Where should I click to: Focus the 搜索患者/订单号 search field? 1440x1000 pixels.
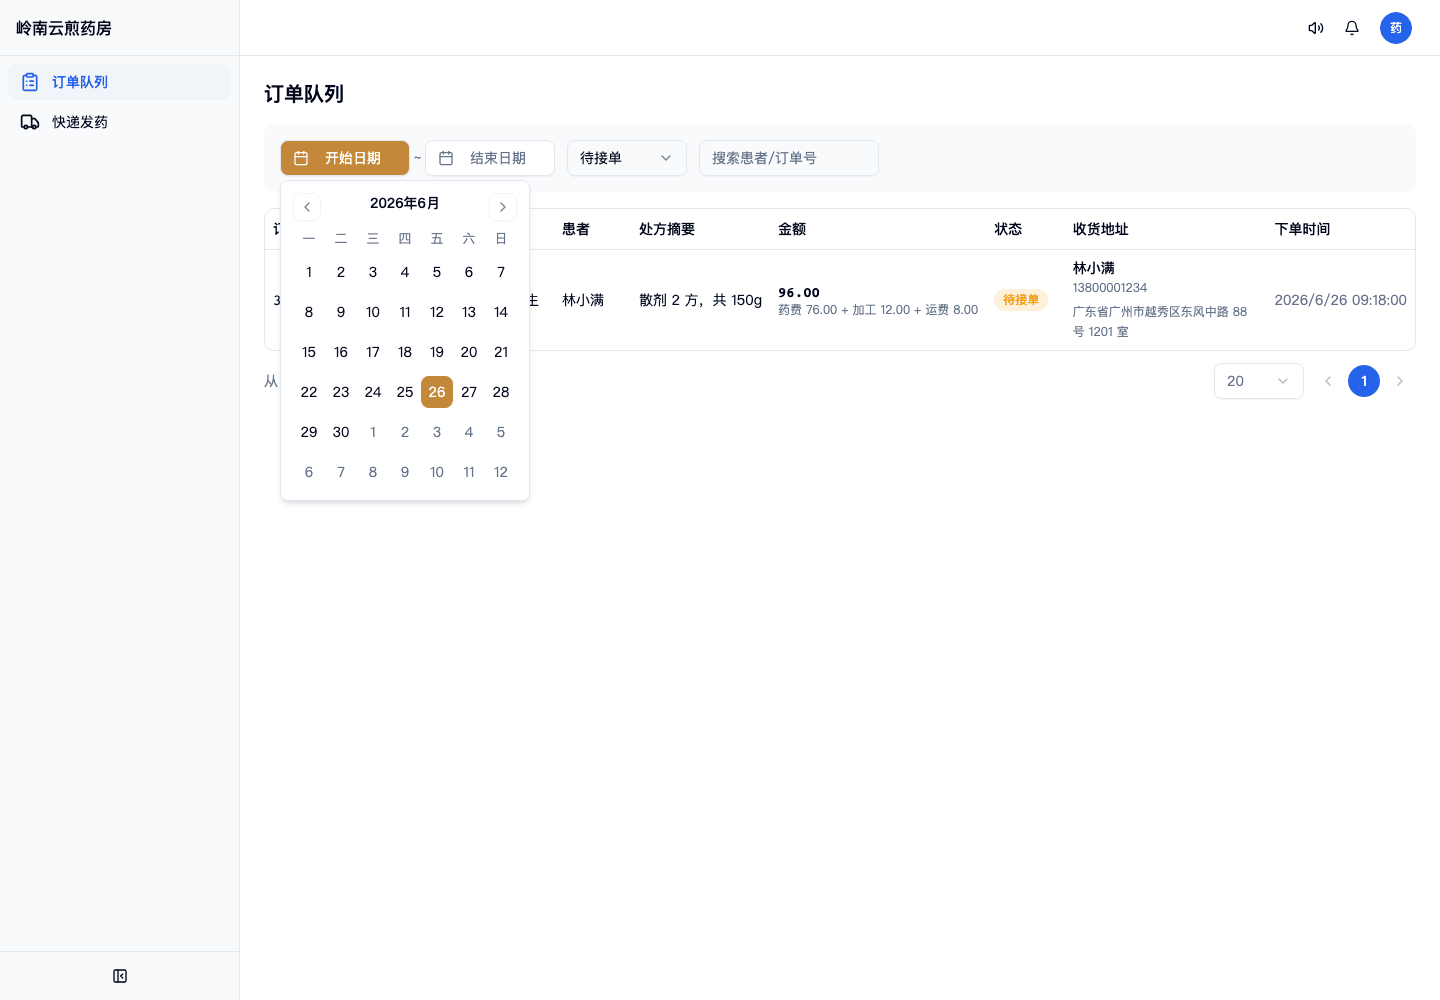(x=789, y=158)
